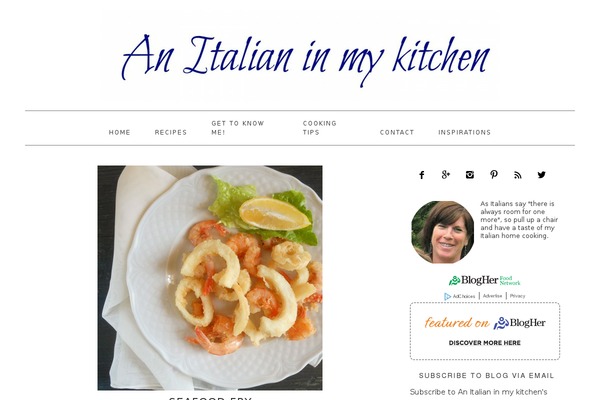The width and height of the screenshot is (600, 400).
Task: Go to the Home menu item
Action: (x=119, y=132)
